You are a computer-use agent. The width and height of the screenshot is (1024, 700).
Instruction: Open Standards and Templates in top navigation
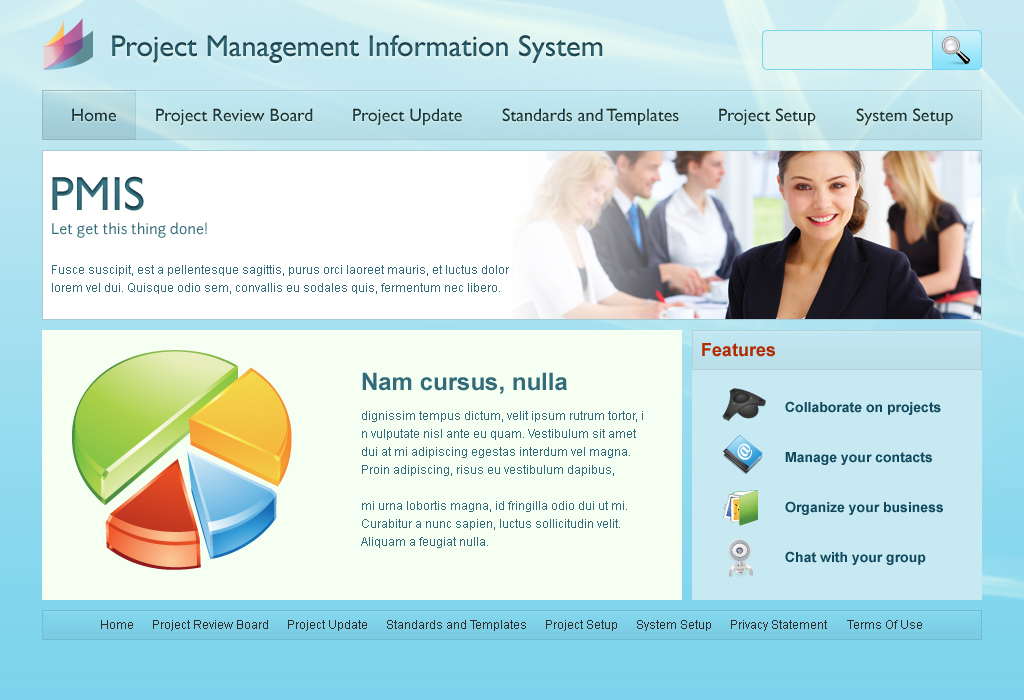tap(590, 115)
